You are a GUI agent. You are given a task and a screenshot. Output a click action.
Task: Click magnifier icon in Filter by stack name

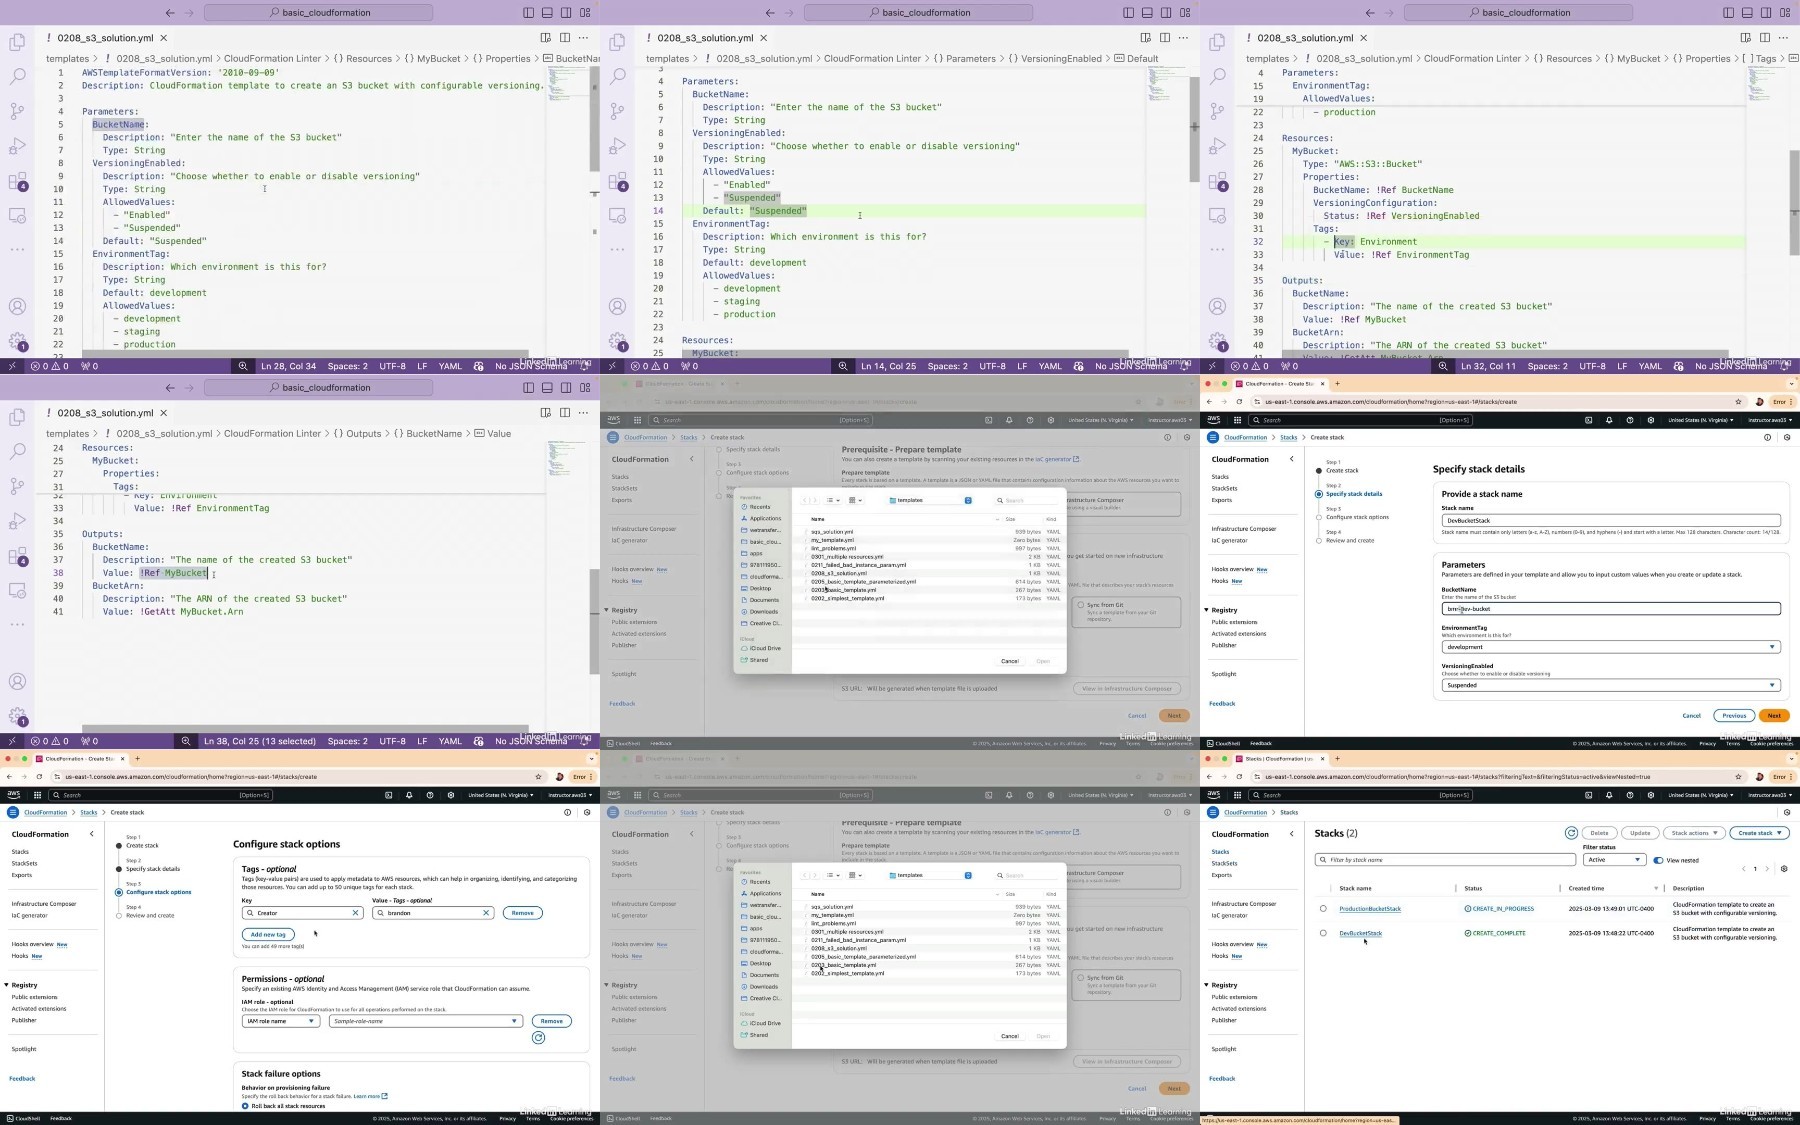pos(1324,860)
